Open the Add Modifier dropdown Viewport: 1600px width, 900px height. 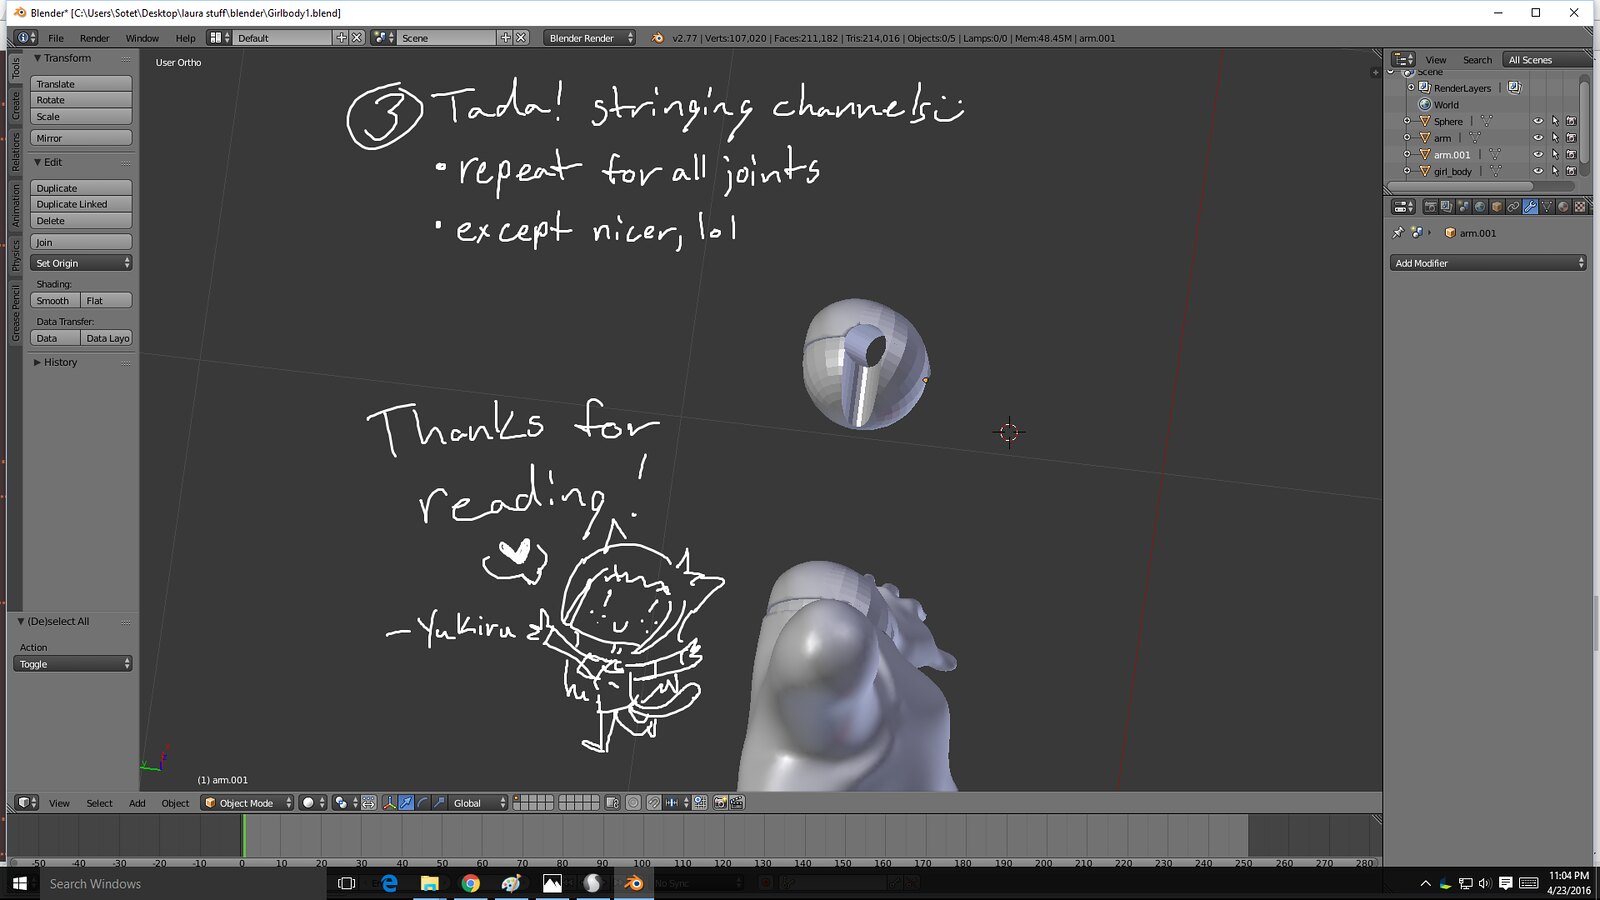coord(1488,263)
